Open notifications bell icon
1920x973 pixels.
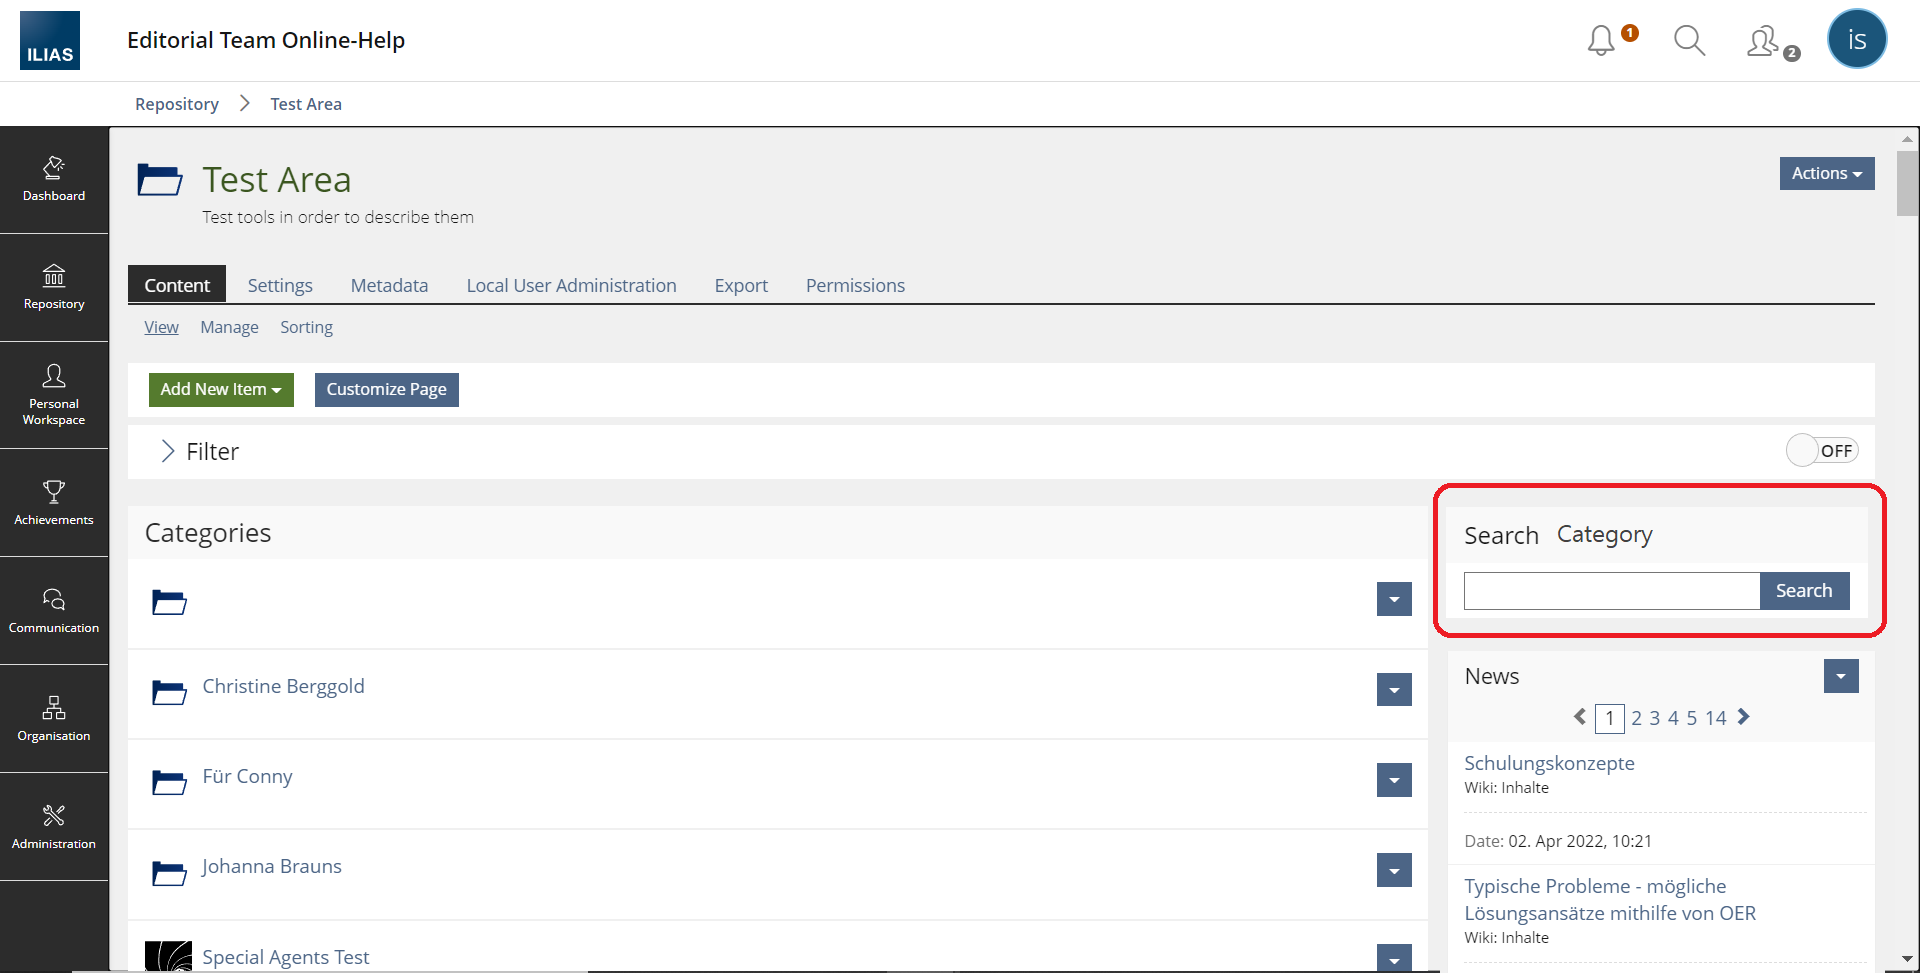[x=1601, y=41]
